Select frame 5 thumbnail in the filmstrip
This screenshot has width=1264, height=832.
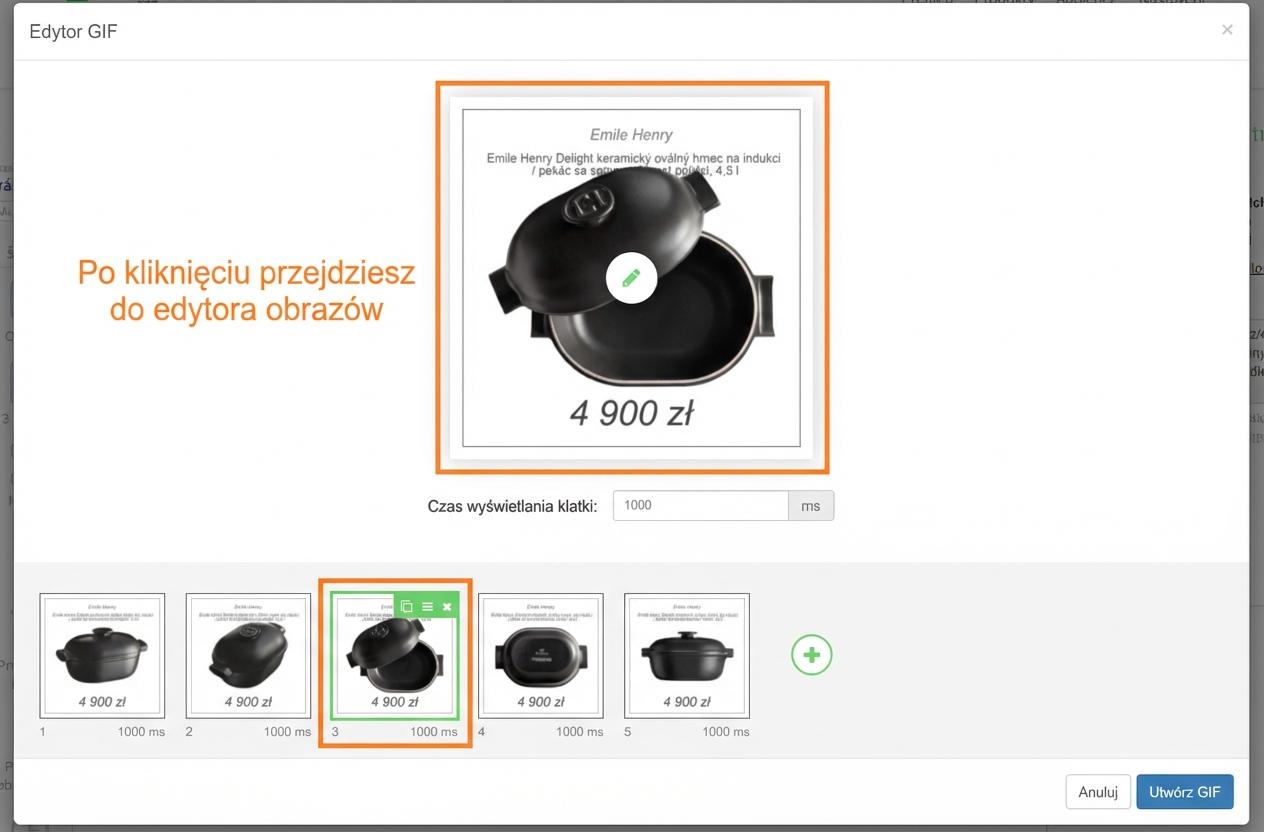(687, 655)
